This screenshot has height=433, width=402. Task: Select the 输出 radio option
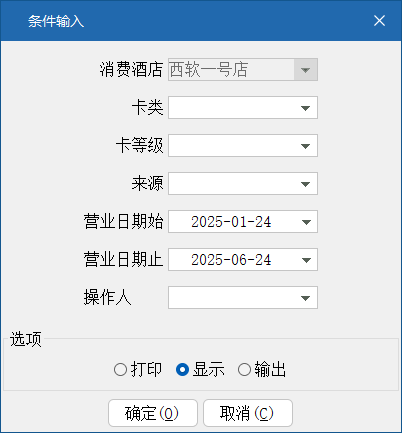point(244,370)
